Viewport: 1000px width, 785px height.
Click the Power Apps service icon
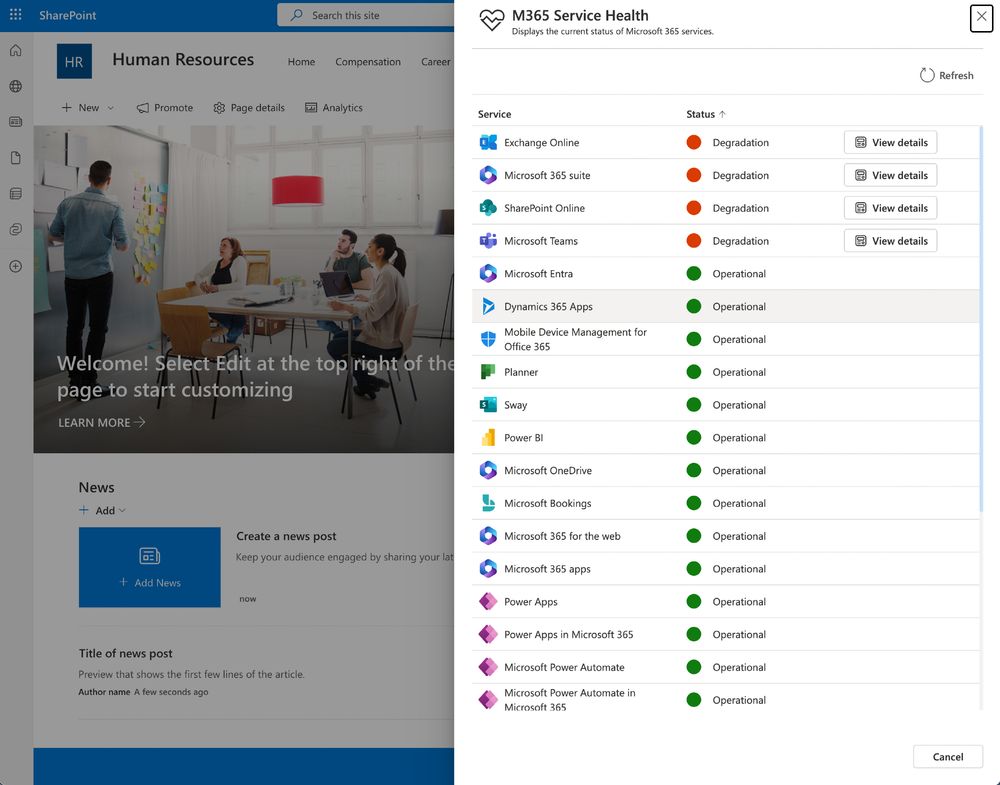tap(488, 601)
